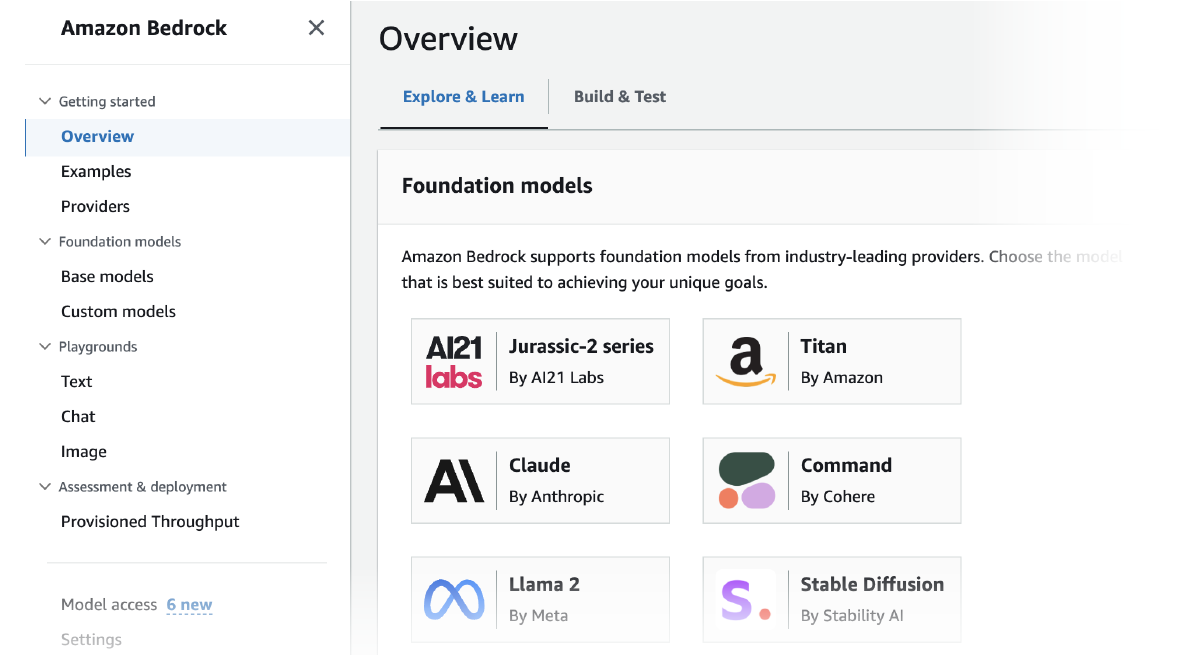The width and height of the screenshot is (1200, 655).
Task: Click the Amazon Titan logo
Action: coord(745,361)
